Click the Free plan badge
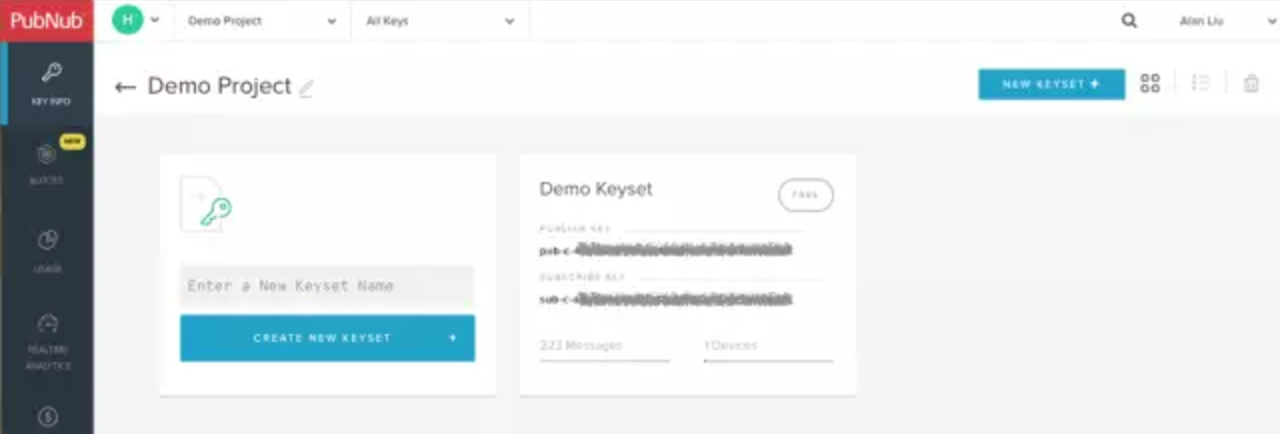The height and width of the screenshot is (434, 1282). point(805,195)
